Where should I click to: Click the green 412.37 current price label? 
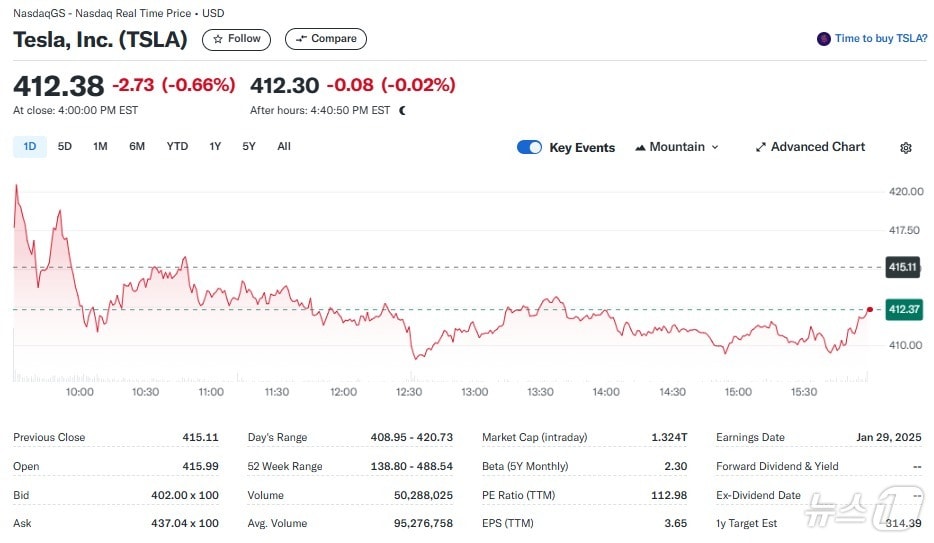coord(902,310)
